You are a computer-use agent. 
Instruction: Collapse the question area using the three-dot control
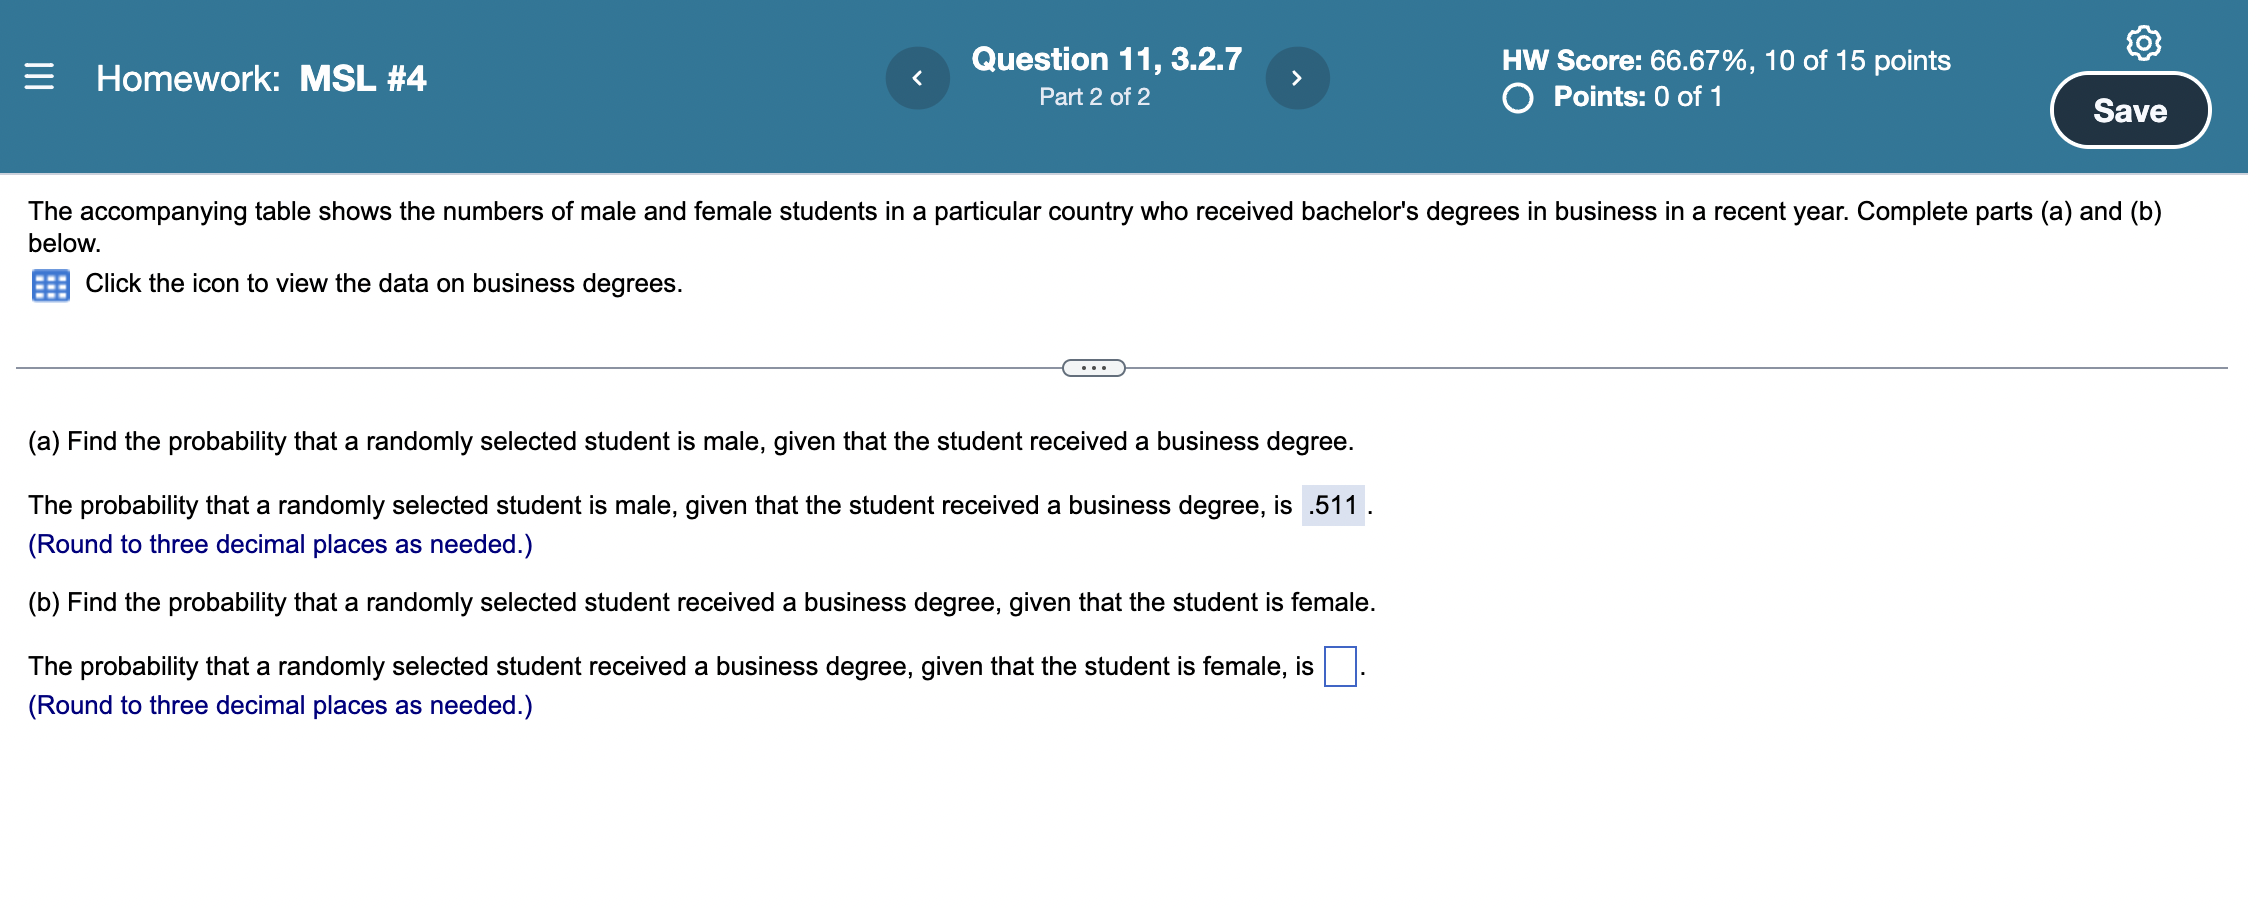pyautogui.click(x=1093, y=368)
